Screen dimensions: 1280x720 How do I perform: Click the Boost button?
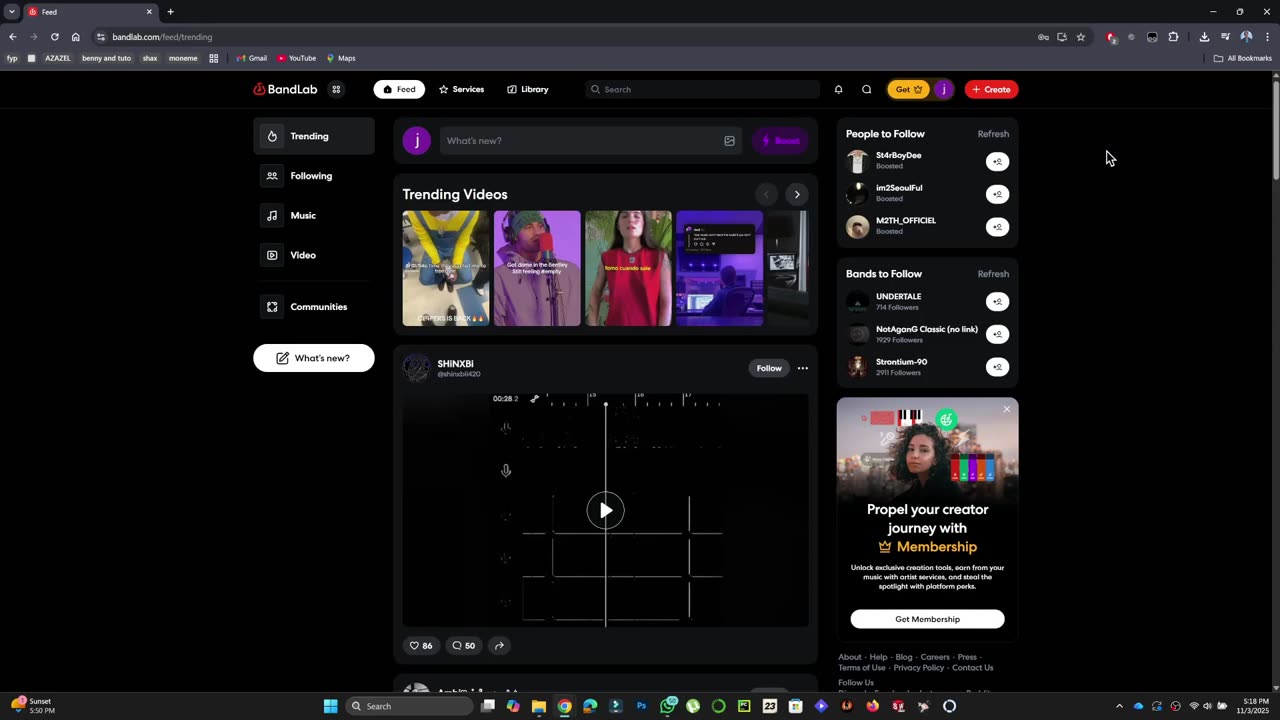click(x=780, y=141)
